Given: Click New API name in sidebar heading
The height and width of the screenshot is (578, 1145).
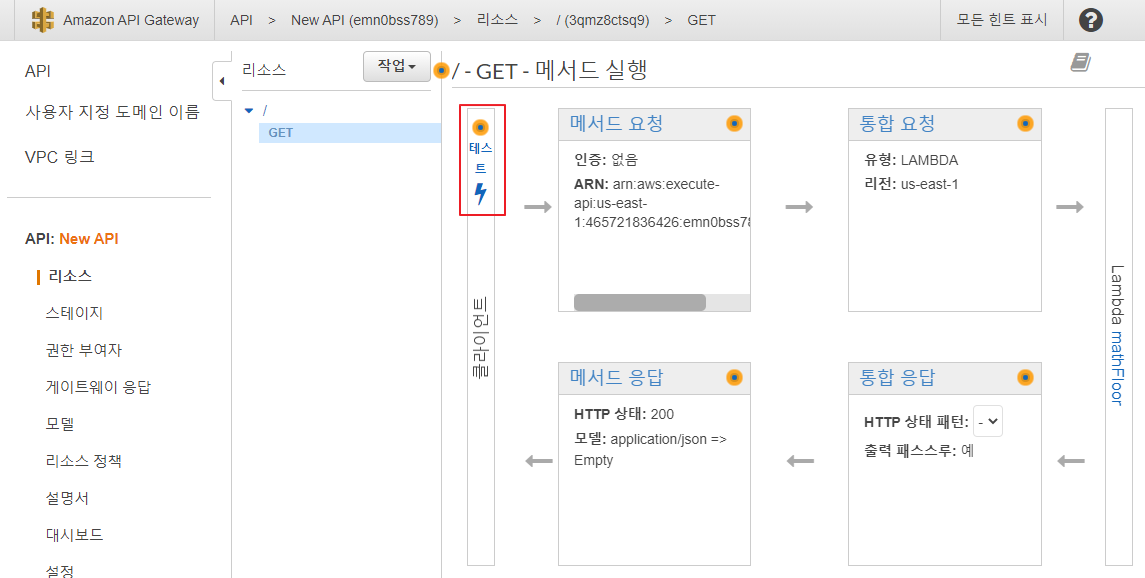Looking at the screenshot, I should click(88, 239).
